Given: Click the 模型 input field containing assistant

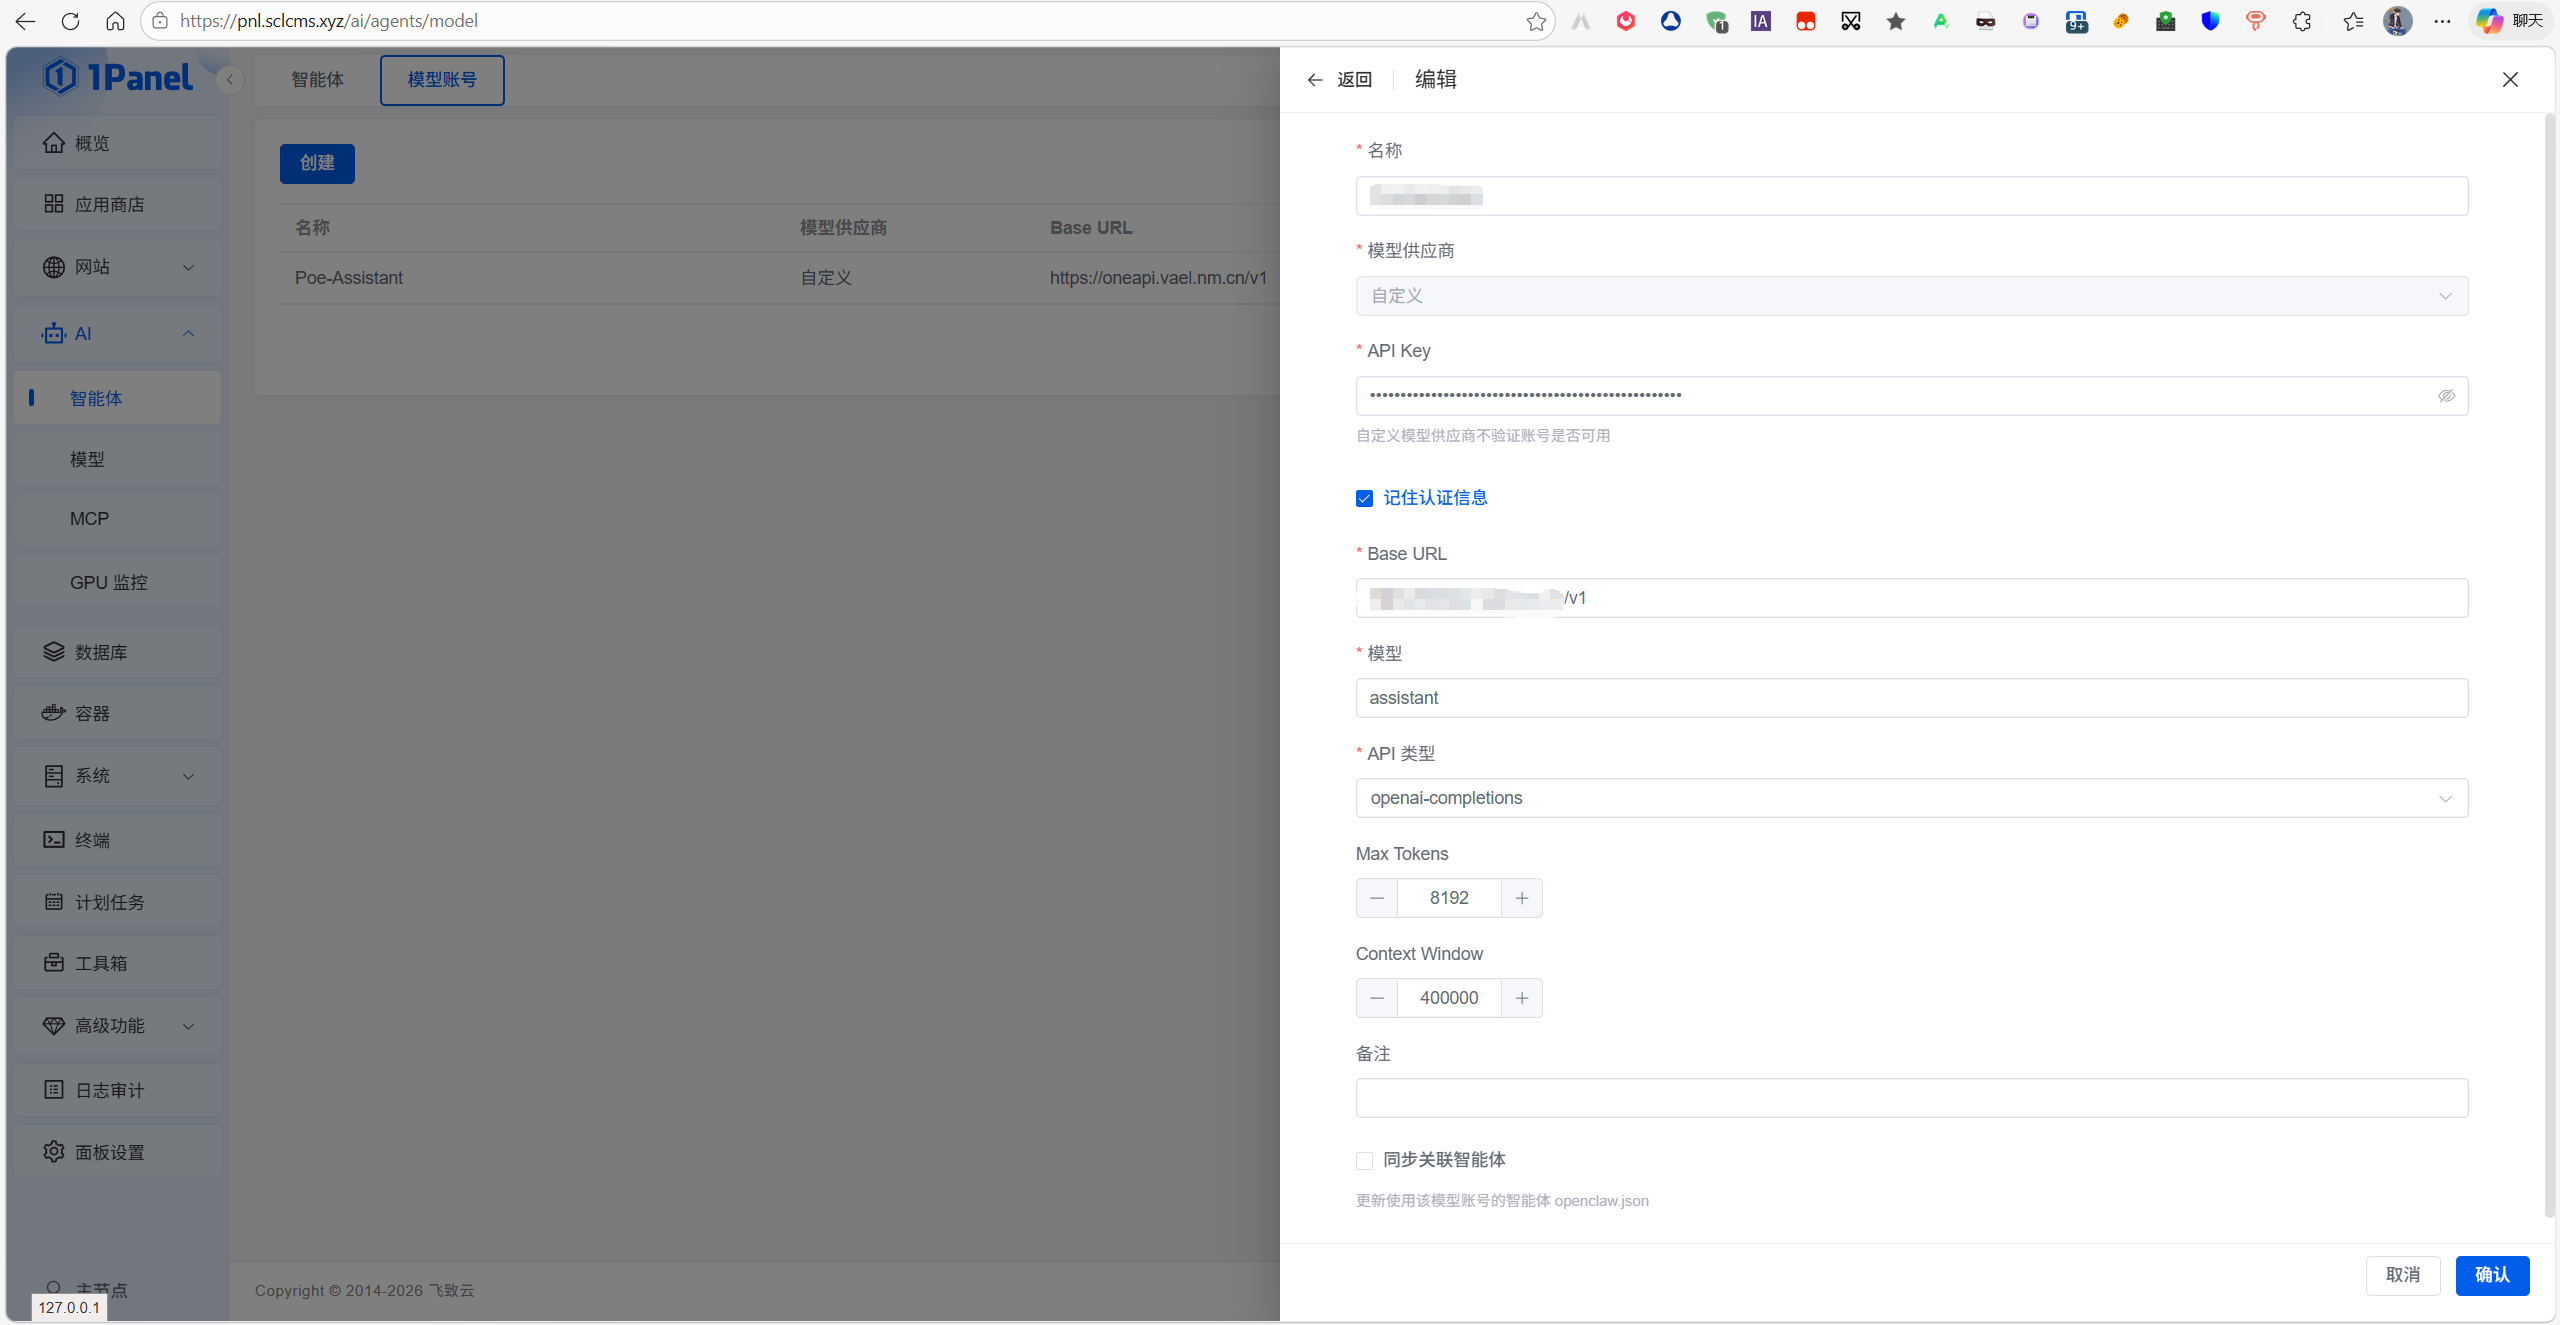Looking at the screenshot, I should 1911,698.
